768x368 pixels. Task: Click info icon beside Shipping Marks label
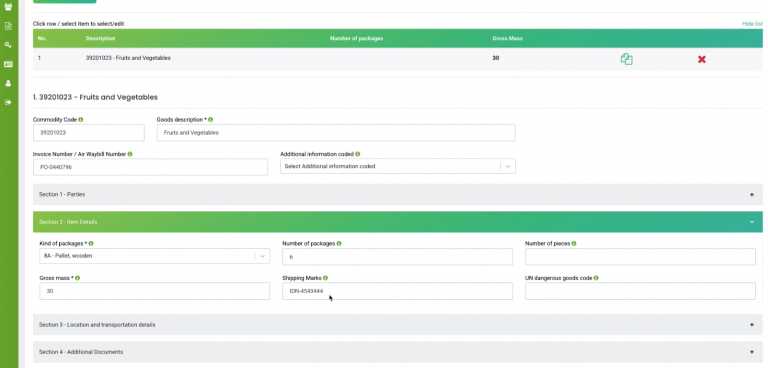click(325, 278)
